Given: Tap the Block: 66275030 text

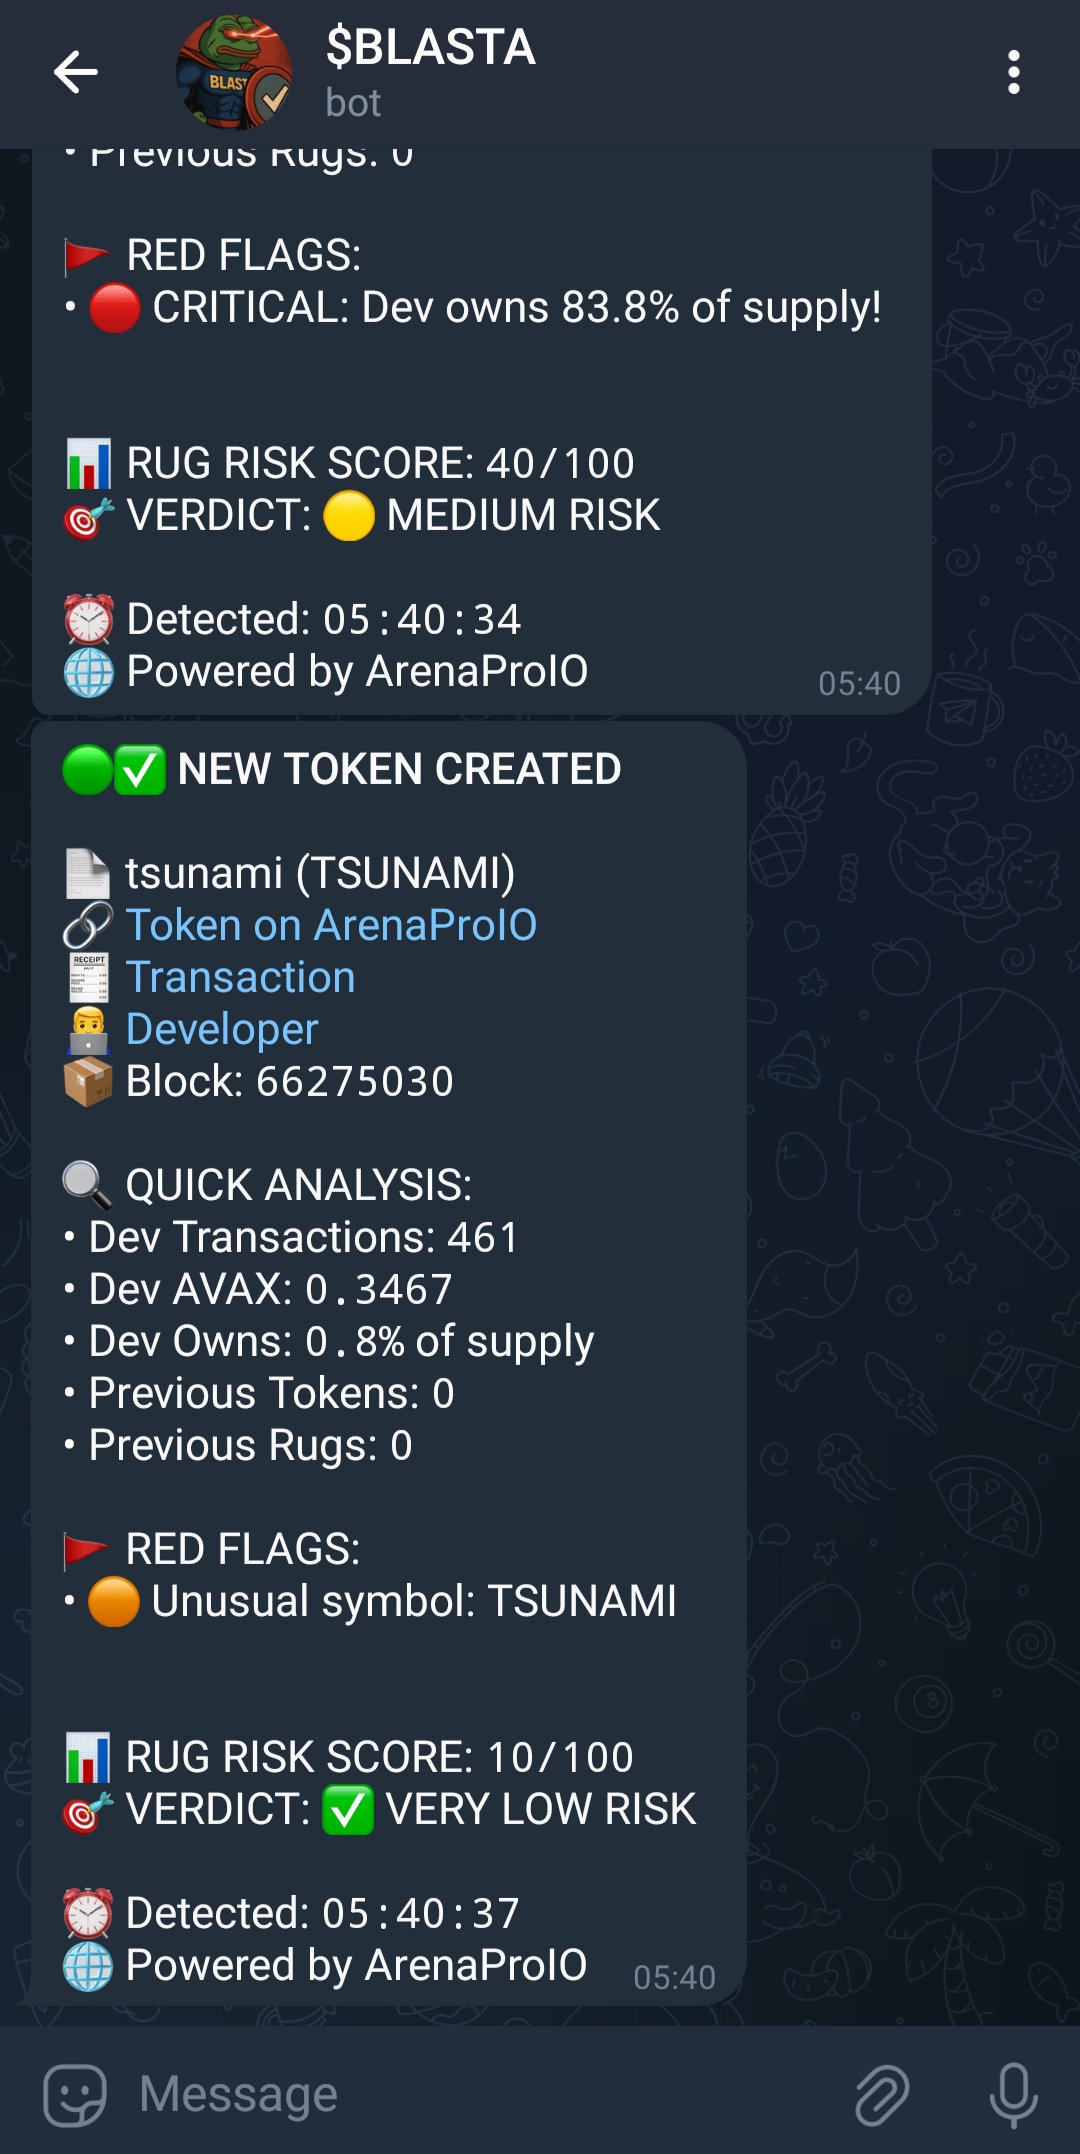Looking at the screenshot, I should click(290, 1081).
